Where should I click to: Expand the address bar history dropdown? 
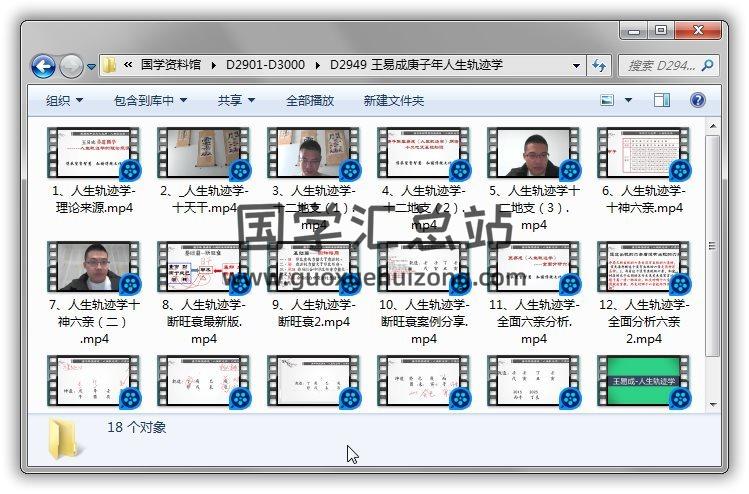coord(576,66)
